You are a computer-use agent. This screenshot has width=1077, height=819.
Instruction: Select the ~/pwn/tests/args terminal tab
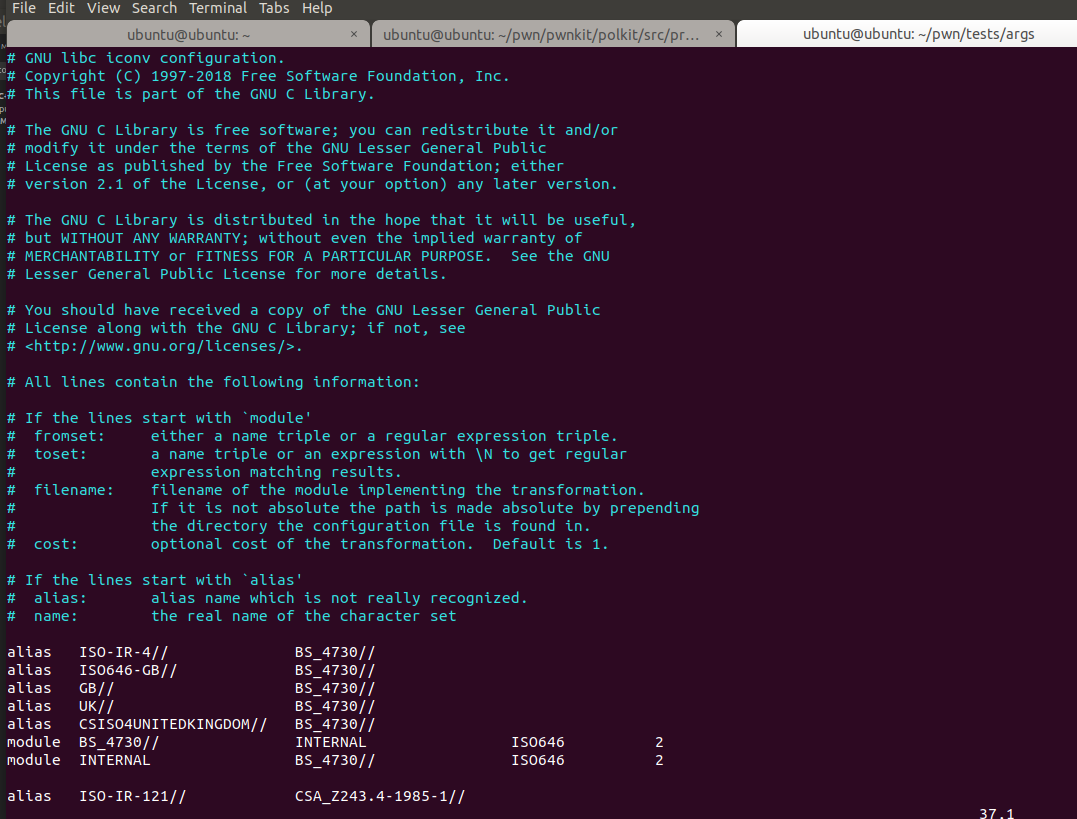coord(917,34)
